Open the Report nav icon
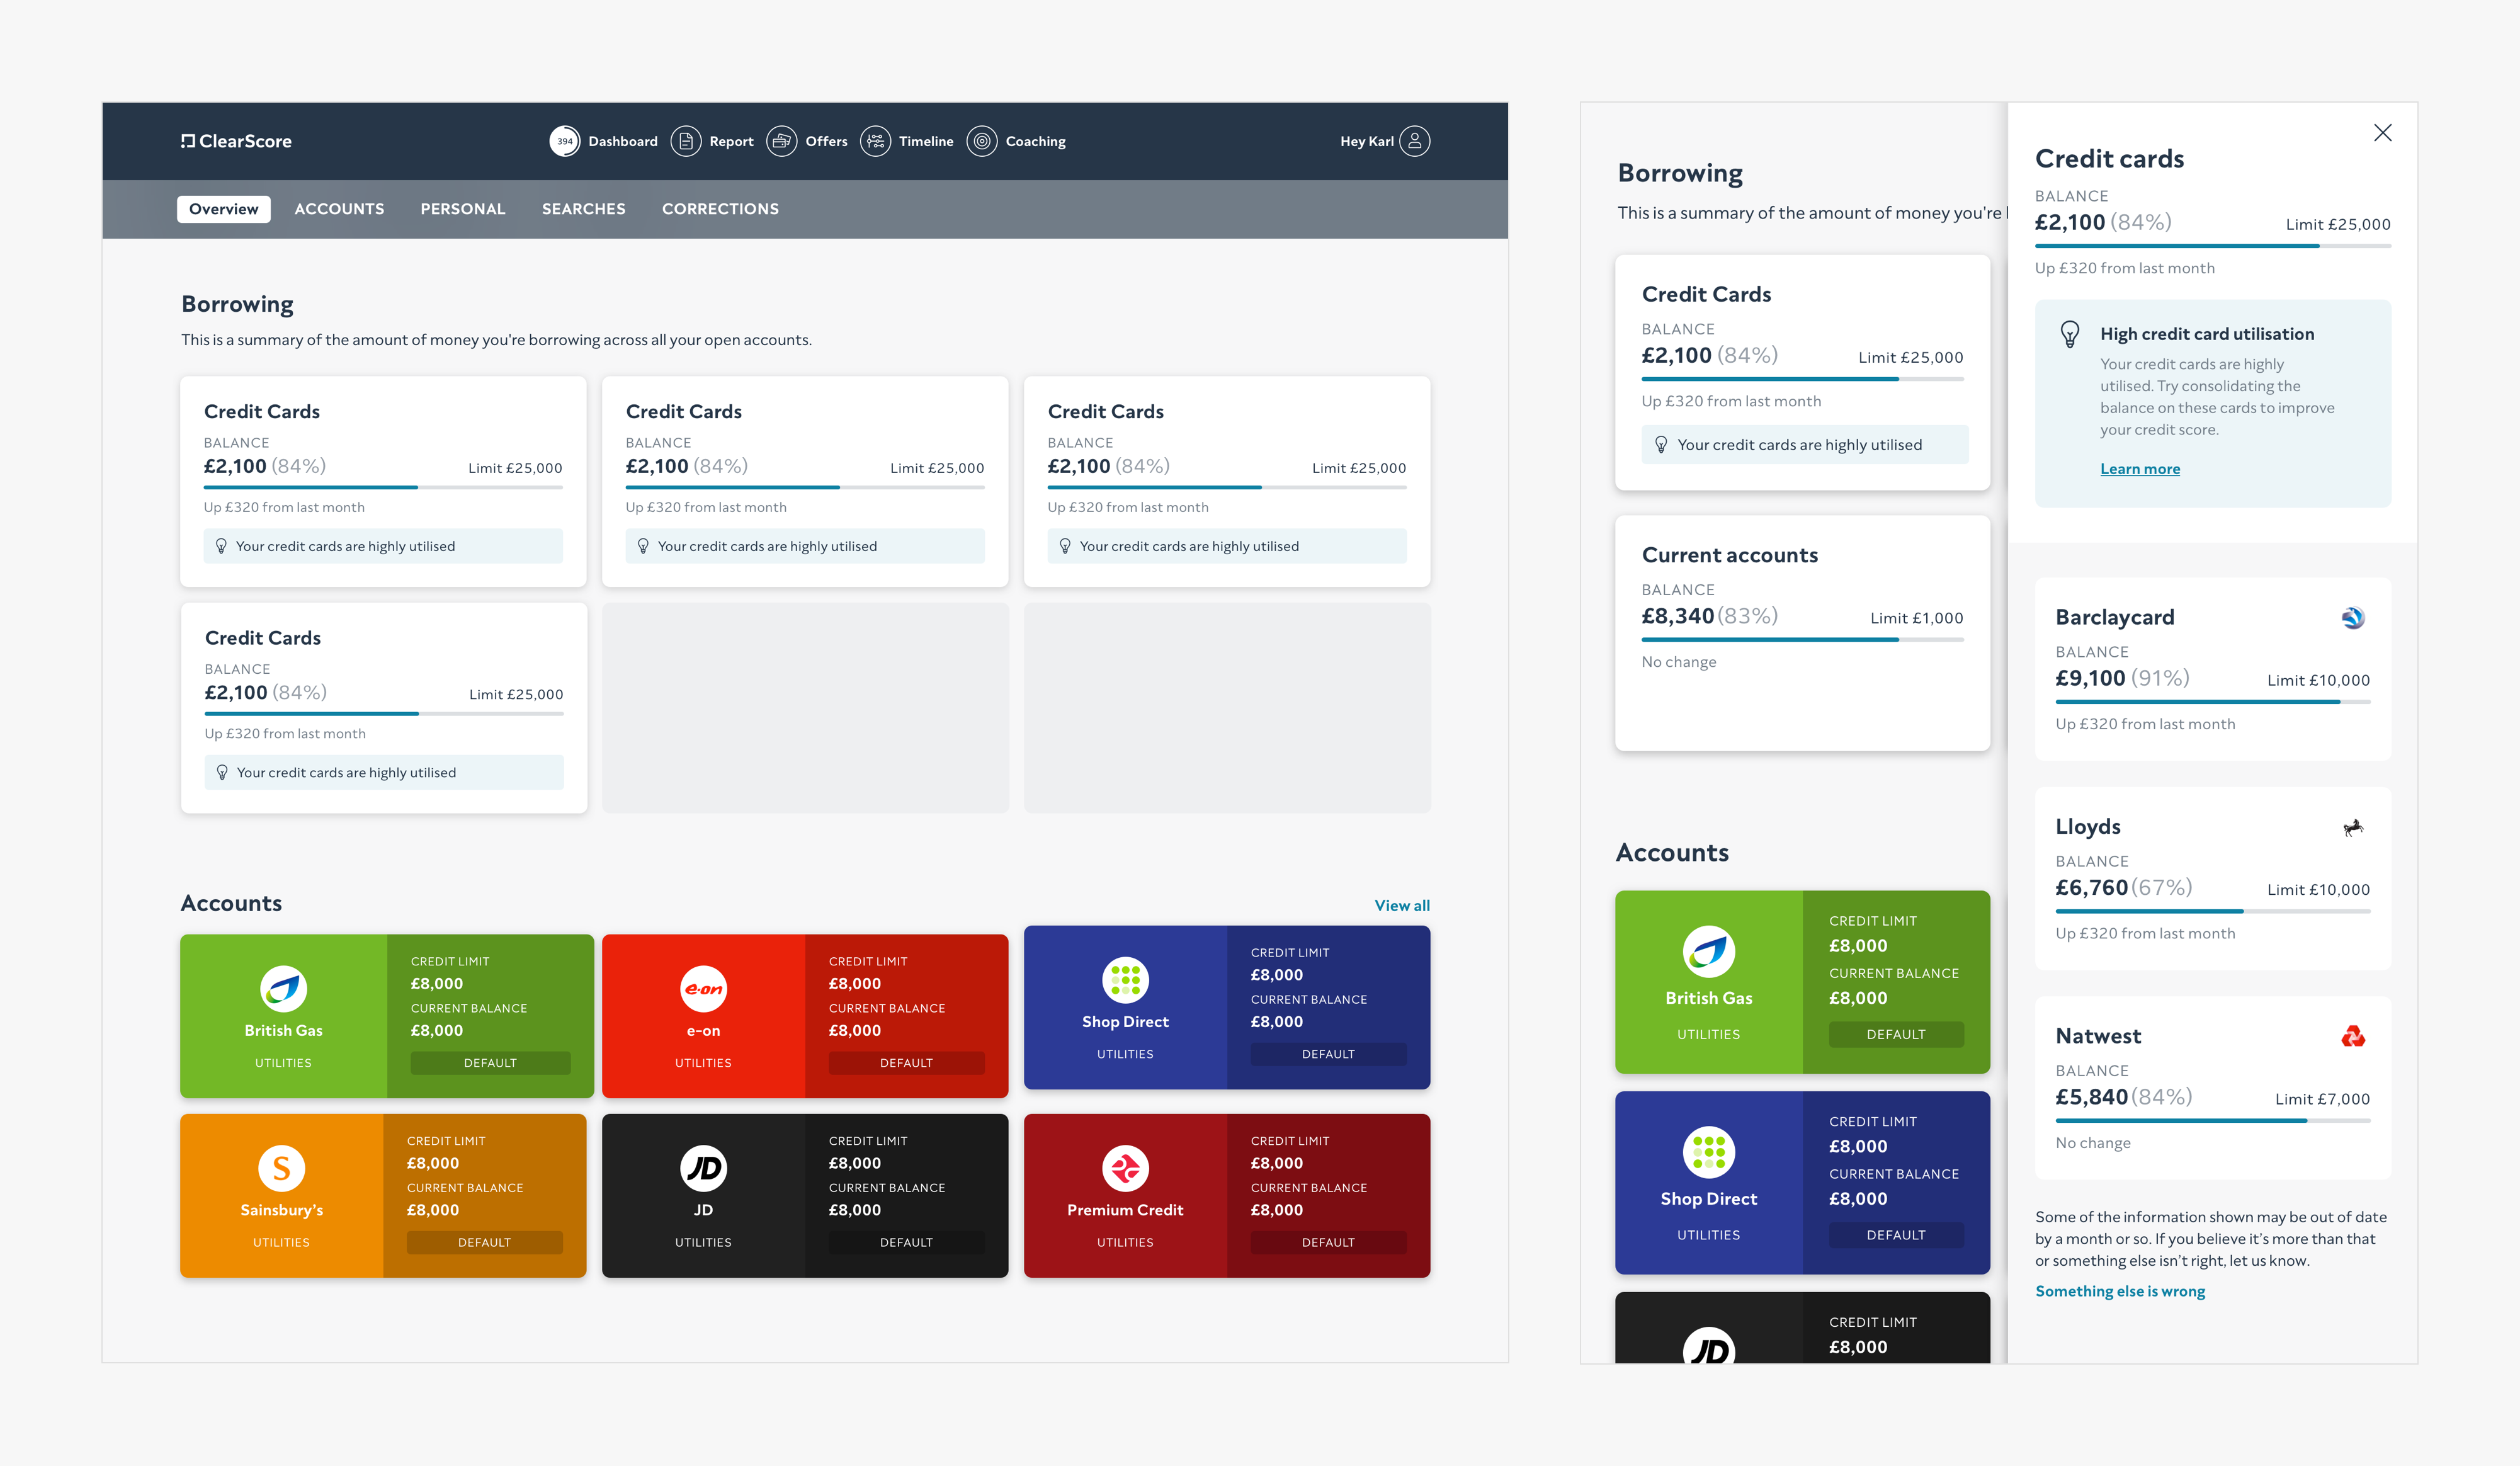Image resolution: width=2520 pixels, height=1466 pixels. coord(685,141)
